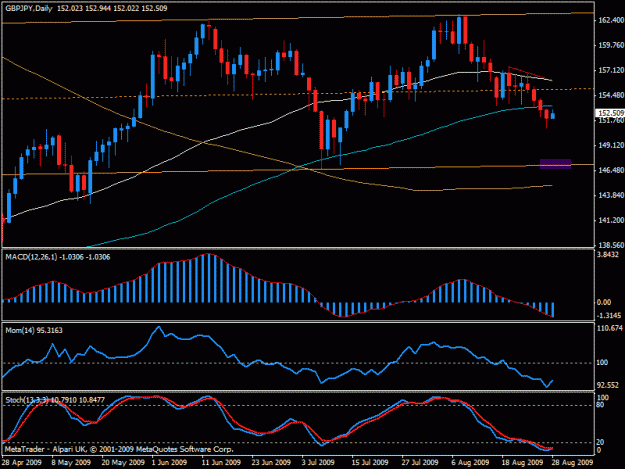This screenshot has height=469, width=625.
Task: Click the 1 Jun 2009 date label
Action: pyautogui.click(x=169, y=463)
